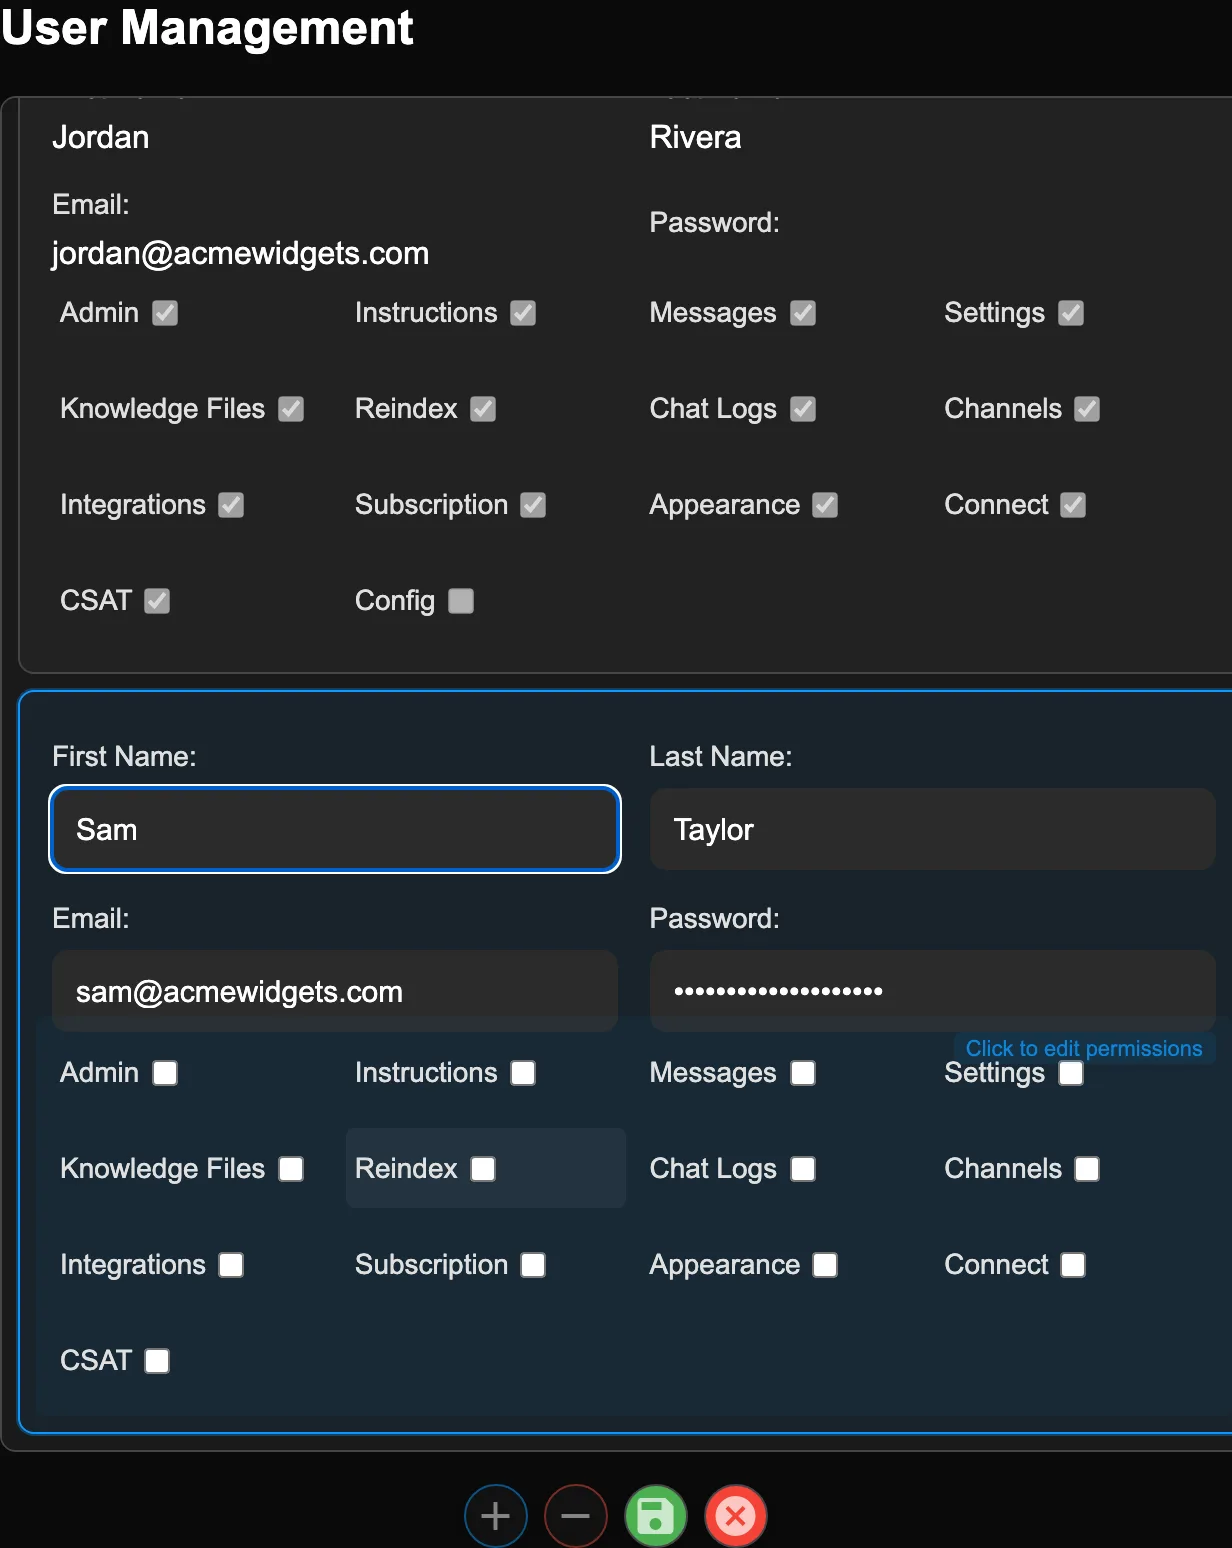1232x1548 pixels.
Task: Uncheck Settings in Jordan's card
Action: [x=1071, y=313]
